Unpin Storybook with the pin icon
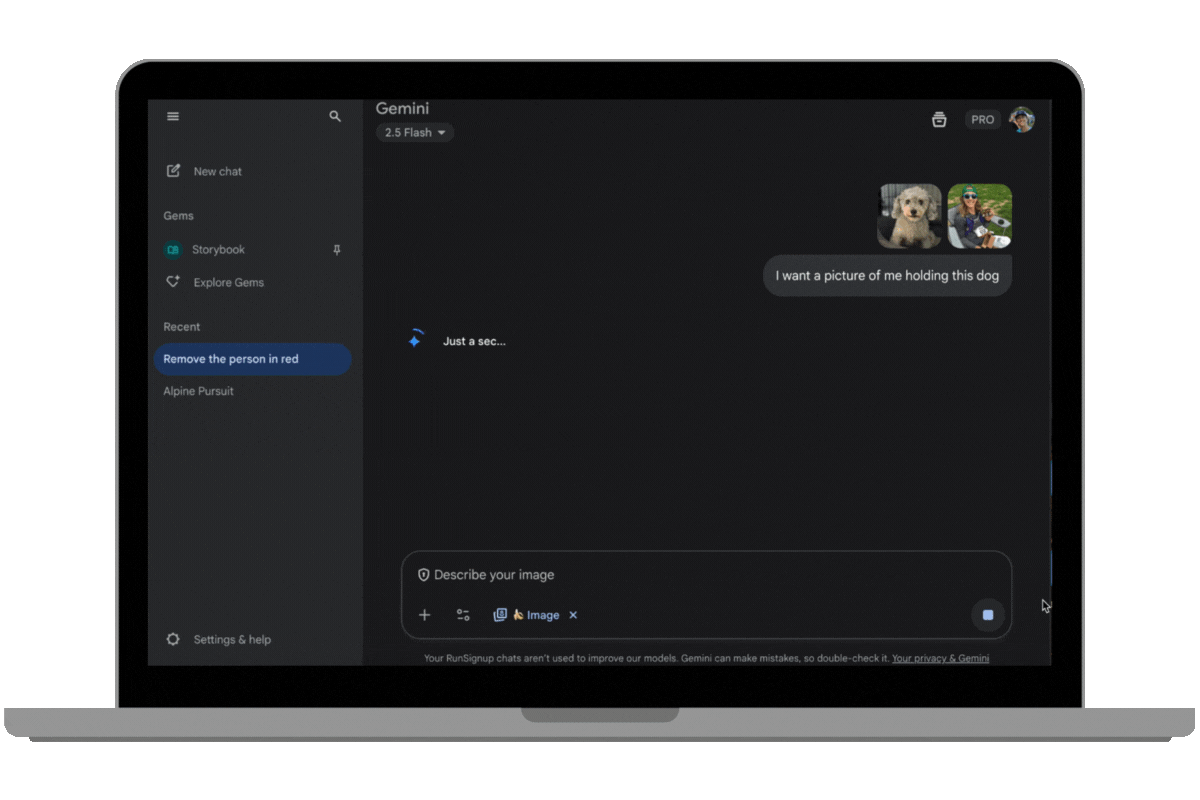1200x800 pixels. (x=337, y=250)
